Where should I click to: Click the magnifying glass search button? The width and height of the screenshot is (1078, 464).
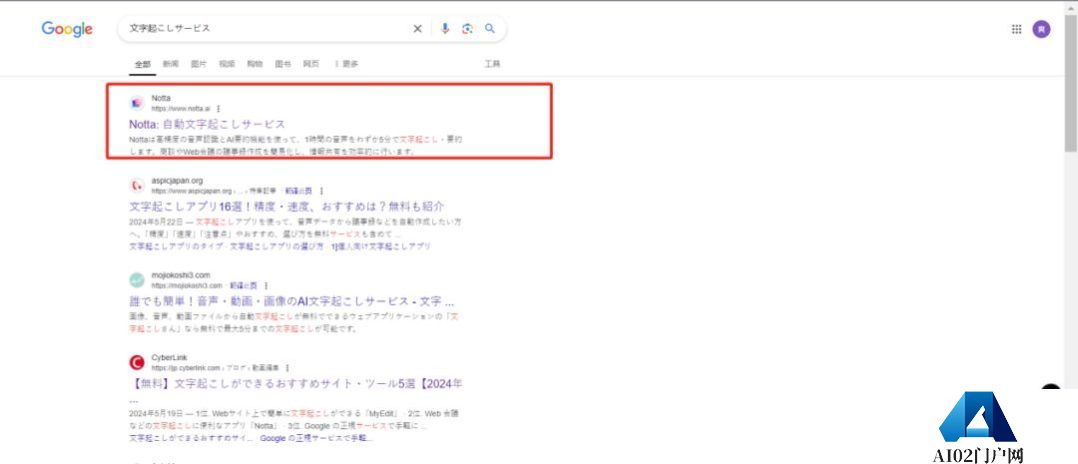[x=490, y=29]
